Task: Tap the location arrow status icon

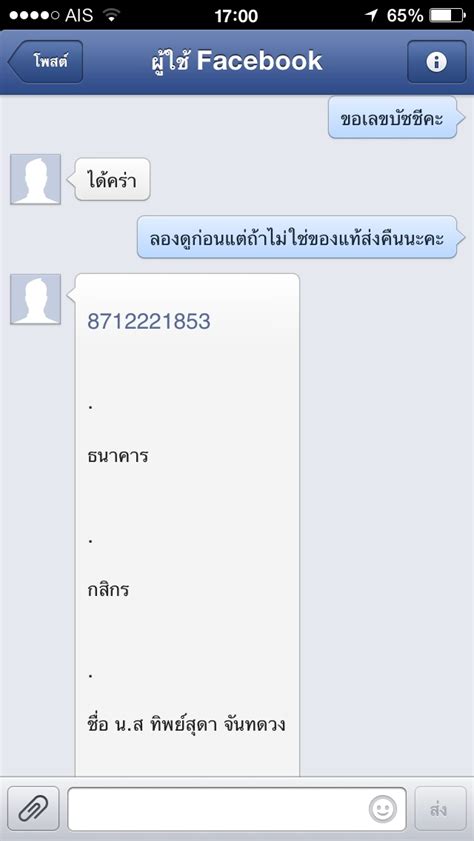Action: point(372,16)
